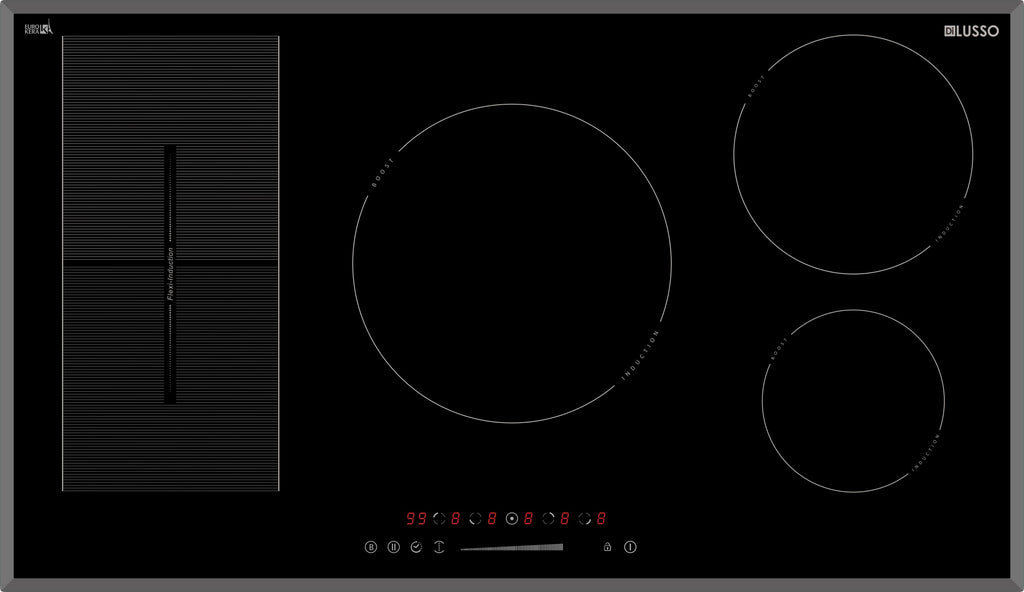Image resolution: width=1024 pixels, height=592 pixels.
Task: Select the Flexi-Induction labeled zone
Action: pos(170,265)
